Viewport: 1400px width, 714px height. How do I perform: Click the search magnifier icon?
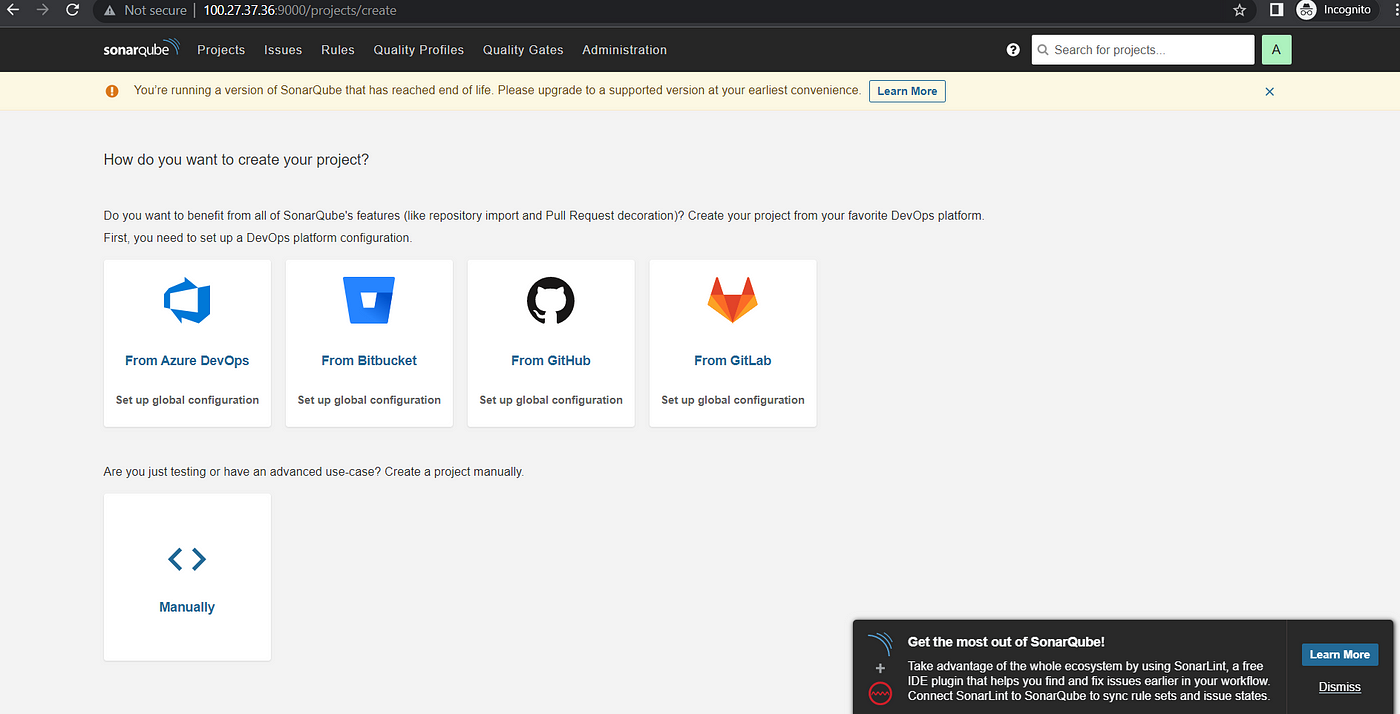(x=1043, y=50)
